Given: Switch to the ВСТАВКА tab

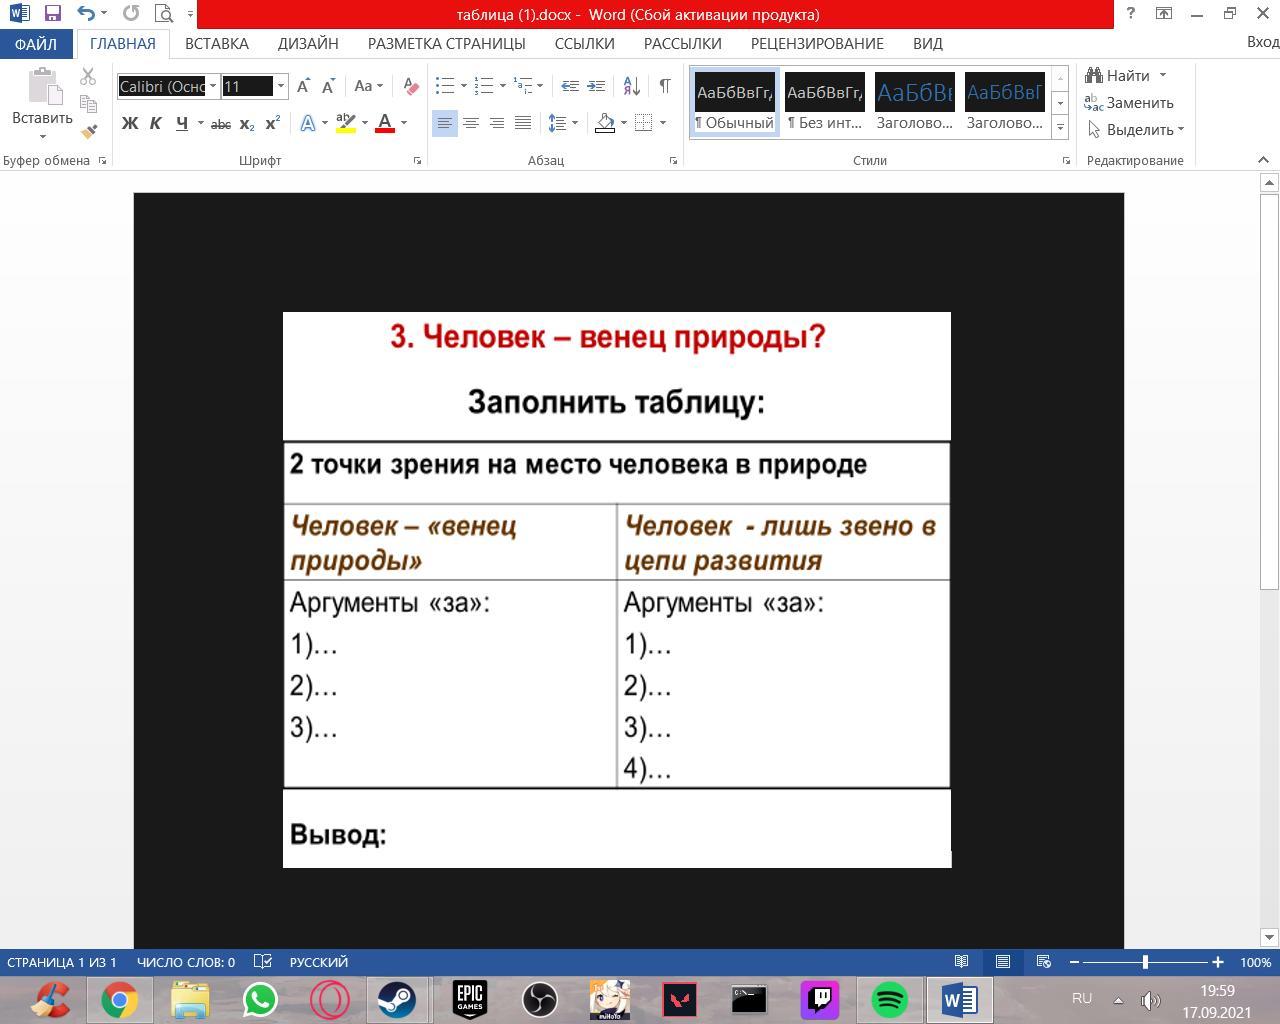Looking at the screenshot, I should [216, 43].
